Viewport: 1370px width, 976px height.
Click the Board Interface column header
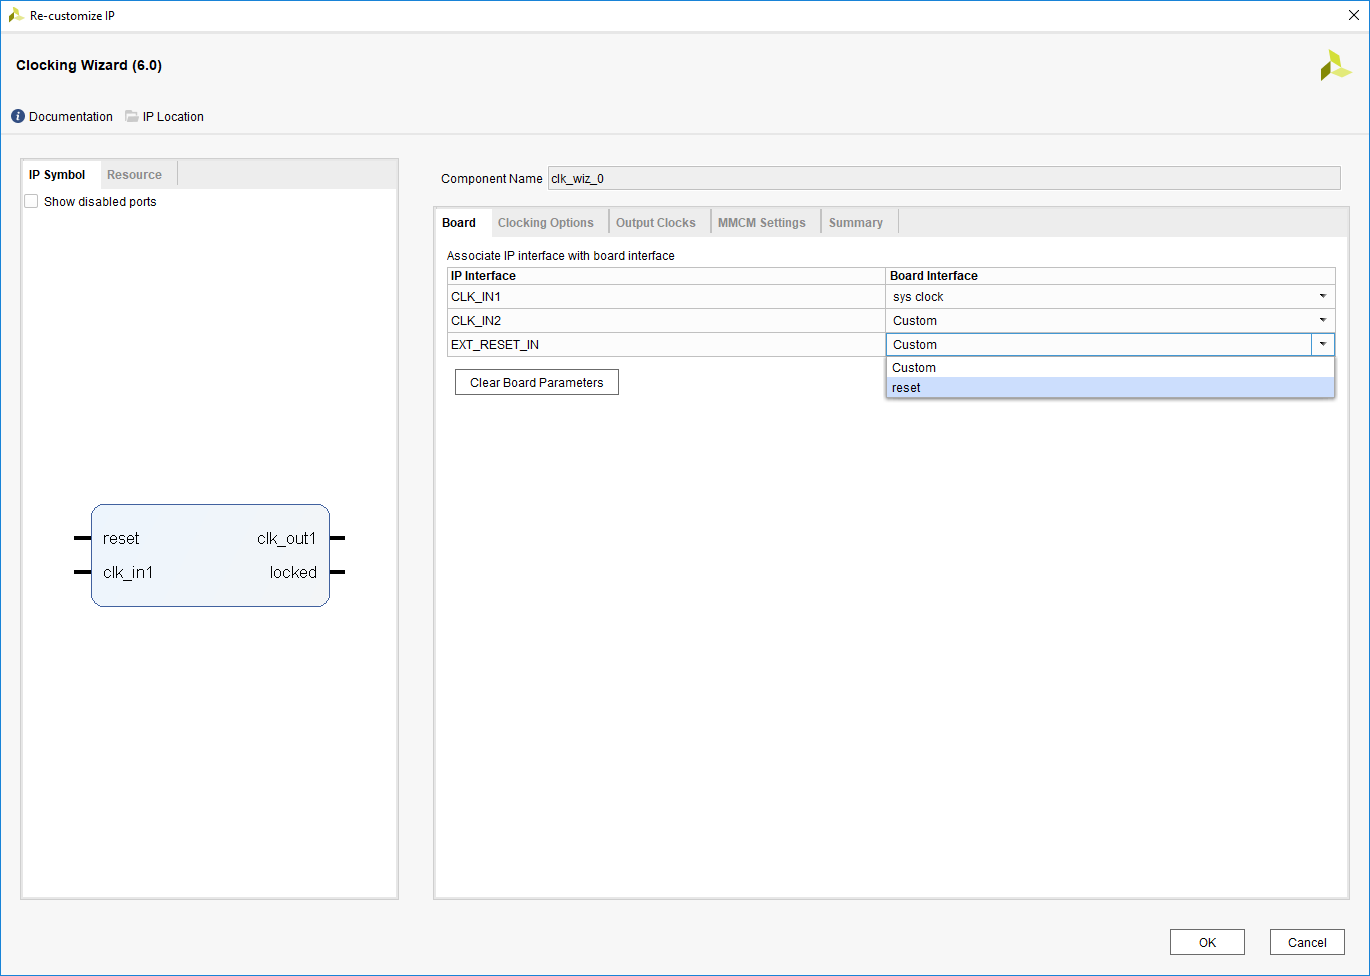(1110, 276)
